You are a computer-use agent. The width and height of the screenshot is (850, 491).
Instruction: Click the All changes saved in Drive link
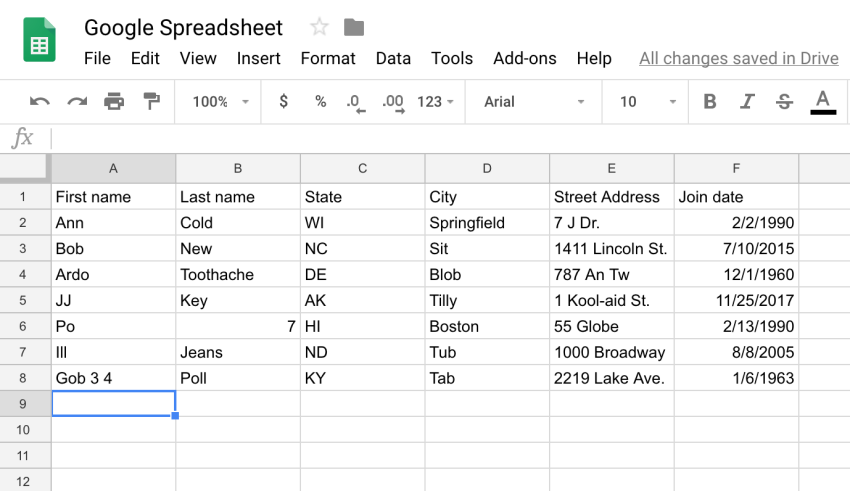tap(739, 58)
